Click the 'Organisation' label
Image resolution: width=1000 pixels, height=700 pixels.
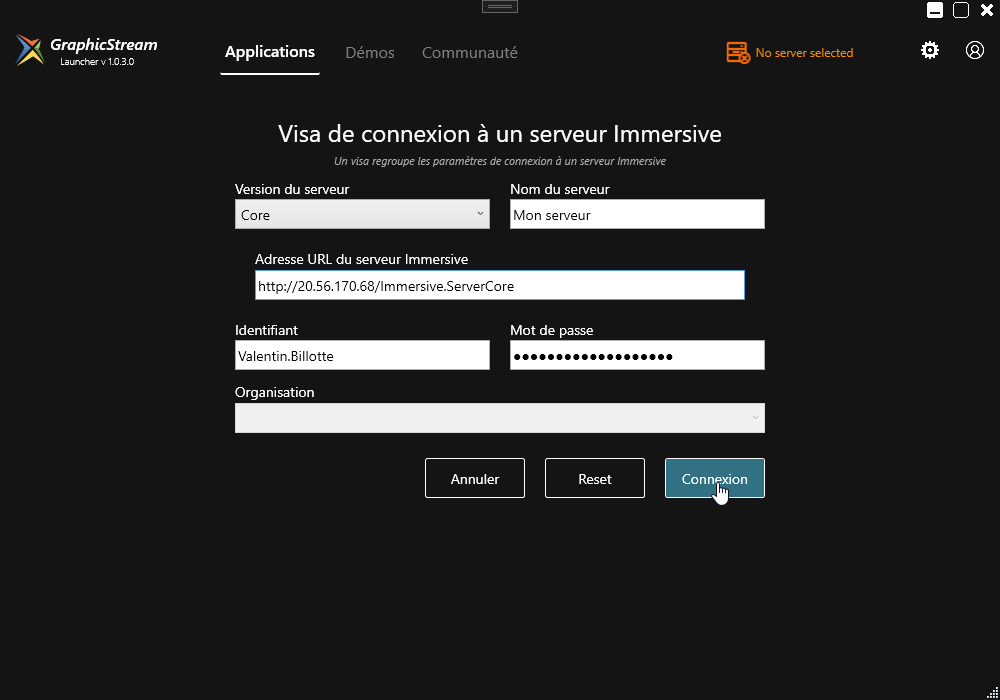(x=275, y=392)
